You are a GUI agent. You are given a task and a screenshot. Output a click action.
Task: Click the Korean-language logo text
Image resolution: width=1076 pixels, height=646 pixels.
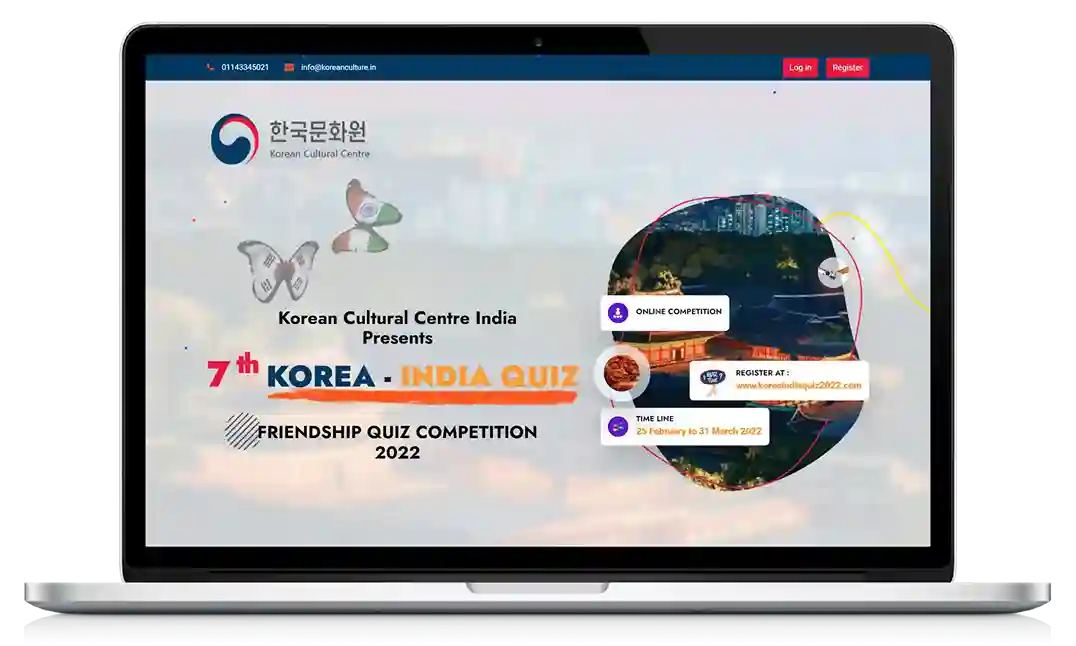318,130
